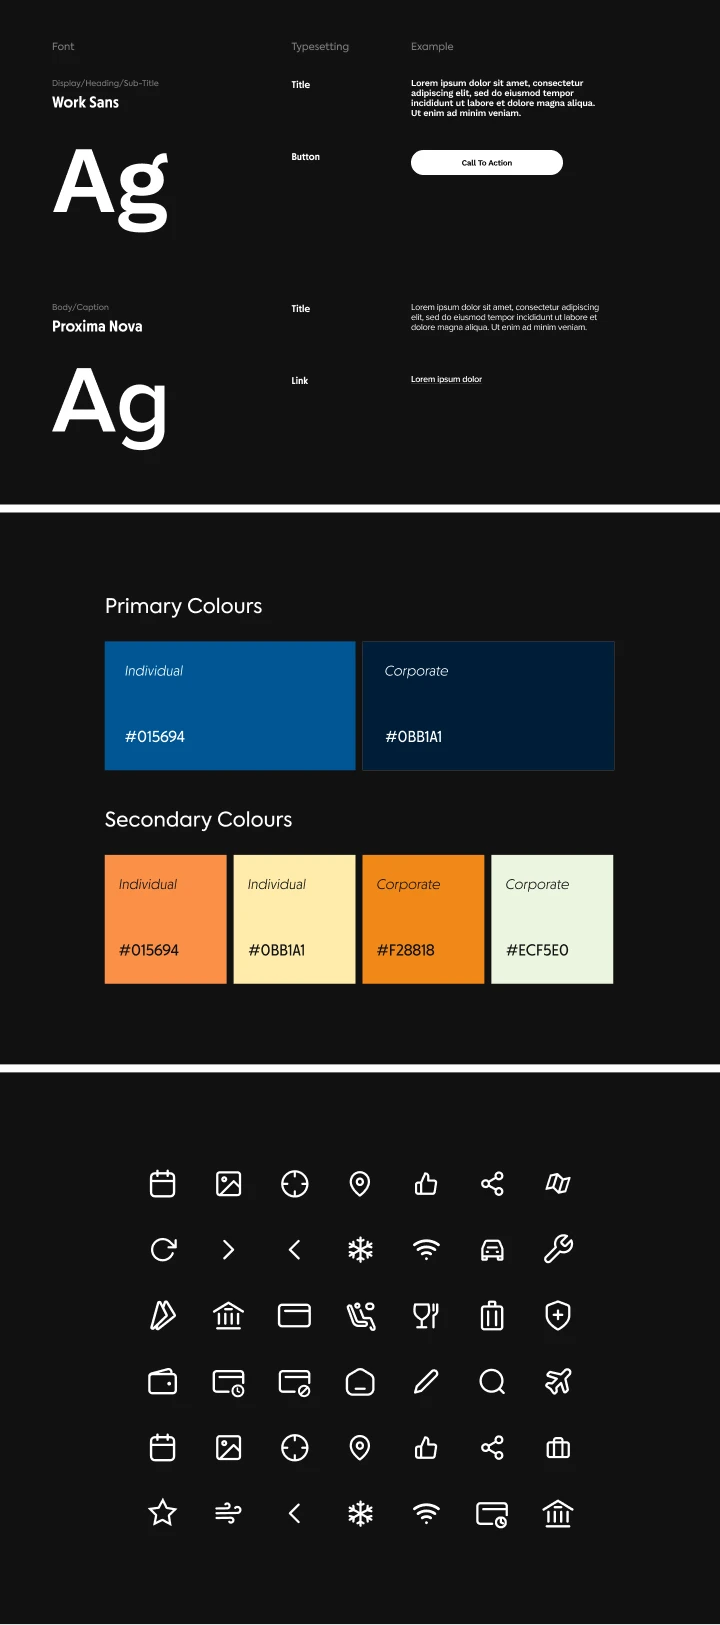The image size is (720, 1625).
Task: Click the star icon
Action: [163, 1513]
